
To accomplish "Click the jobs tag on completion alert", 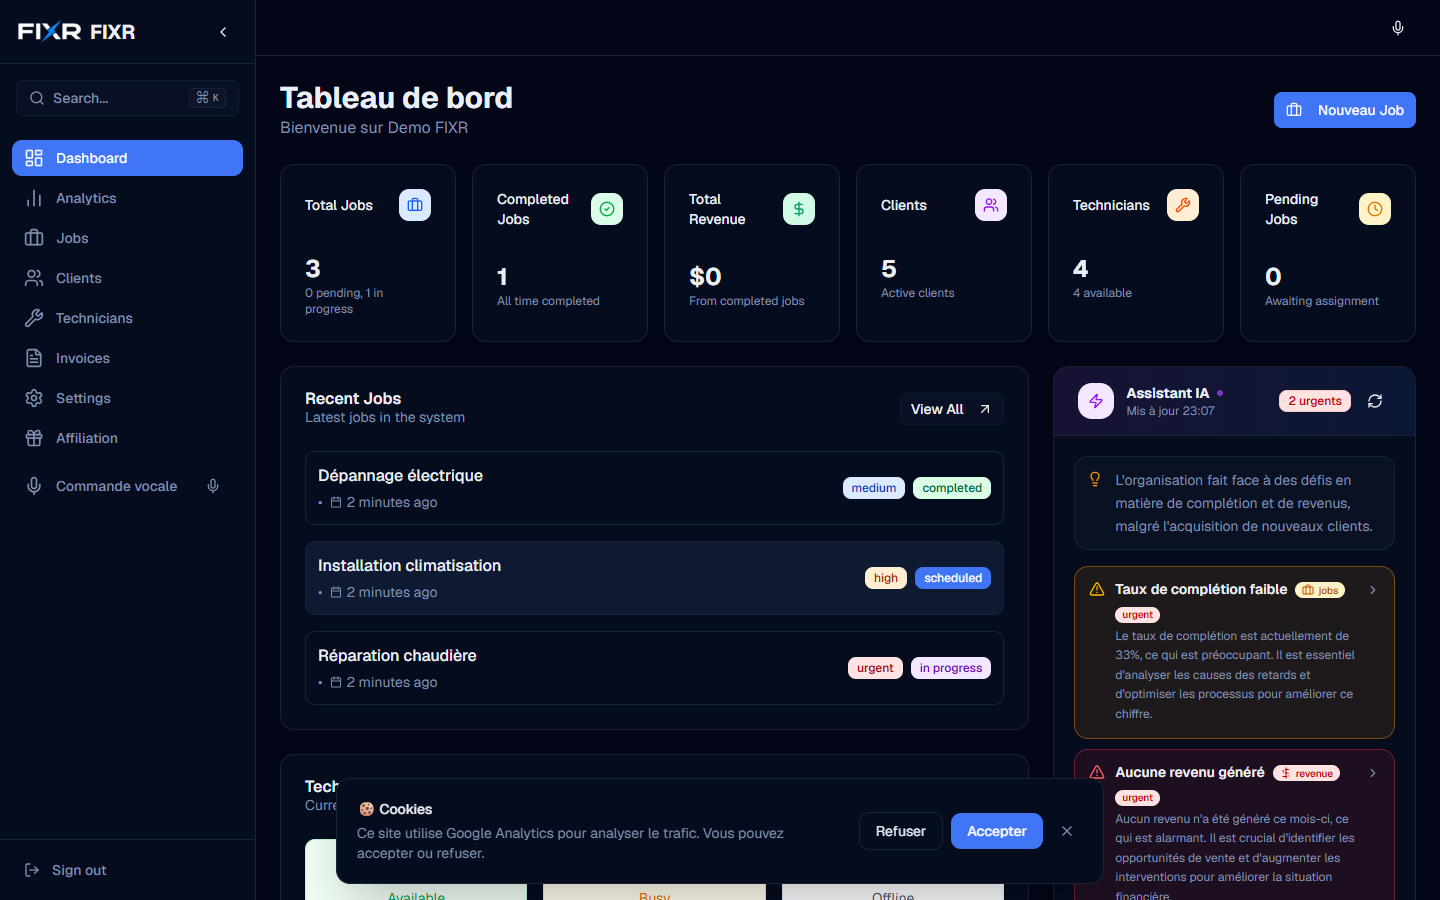I will tap(1320, 590).
